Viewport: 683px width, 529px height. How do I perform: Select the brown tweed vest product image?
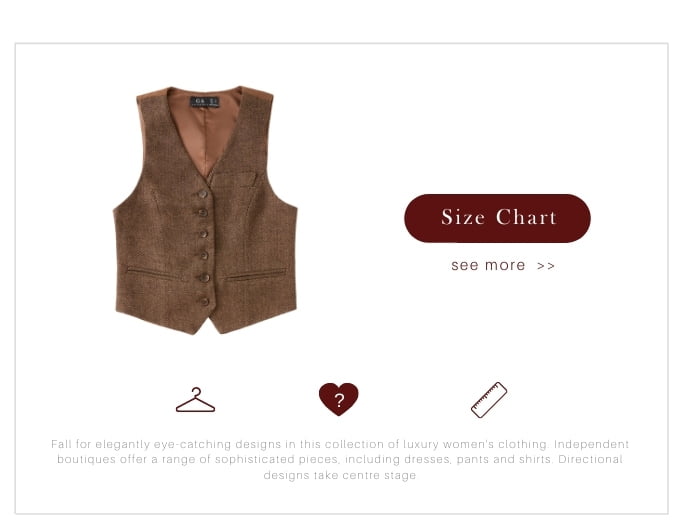(205, 210)
